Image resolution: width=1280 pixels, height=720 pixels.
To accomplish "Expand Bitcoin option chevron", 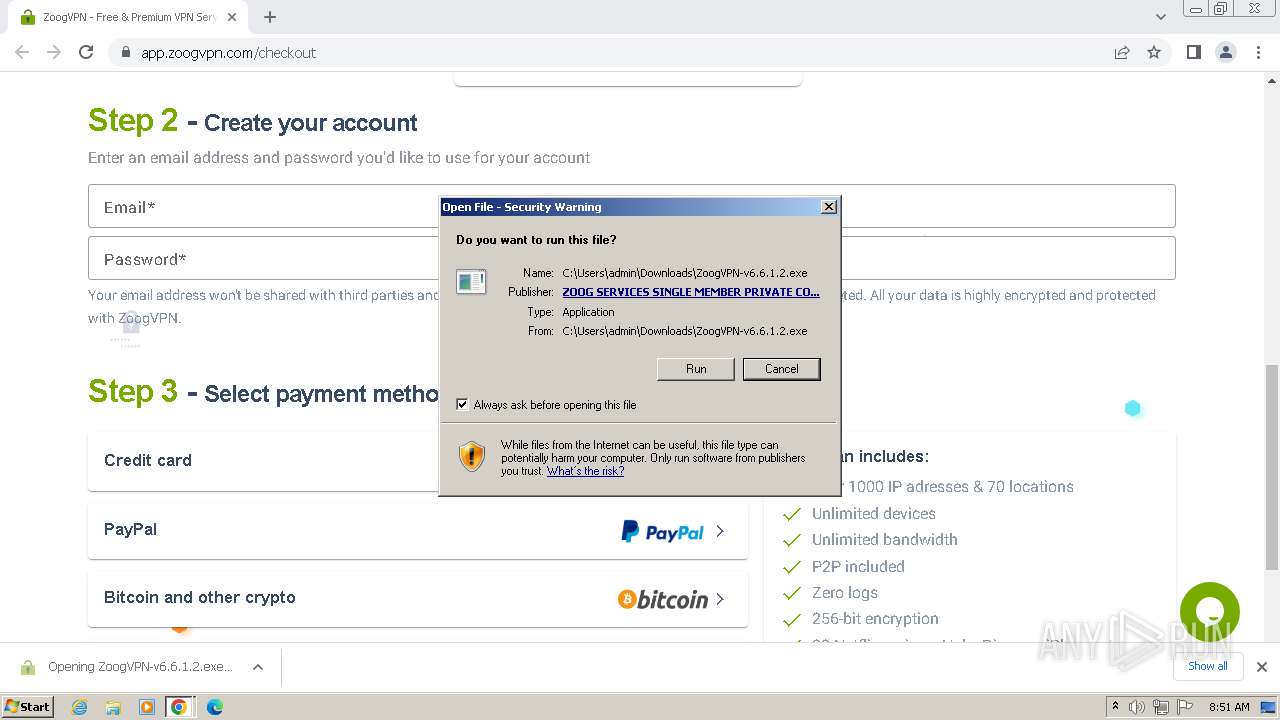I will tap(720, 599).
